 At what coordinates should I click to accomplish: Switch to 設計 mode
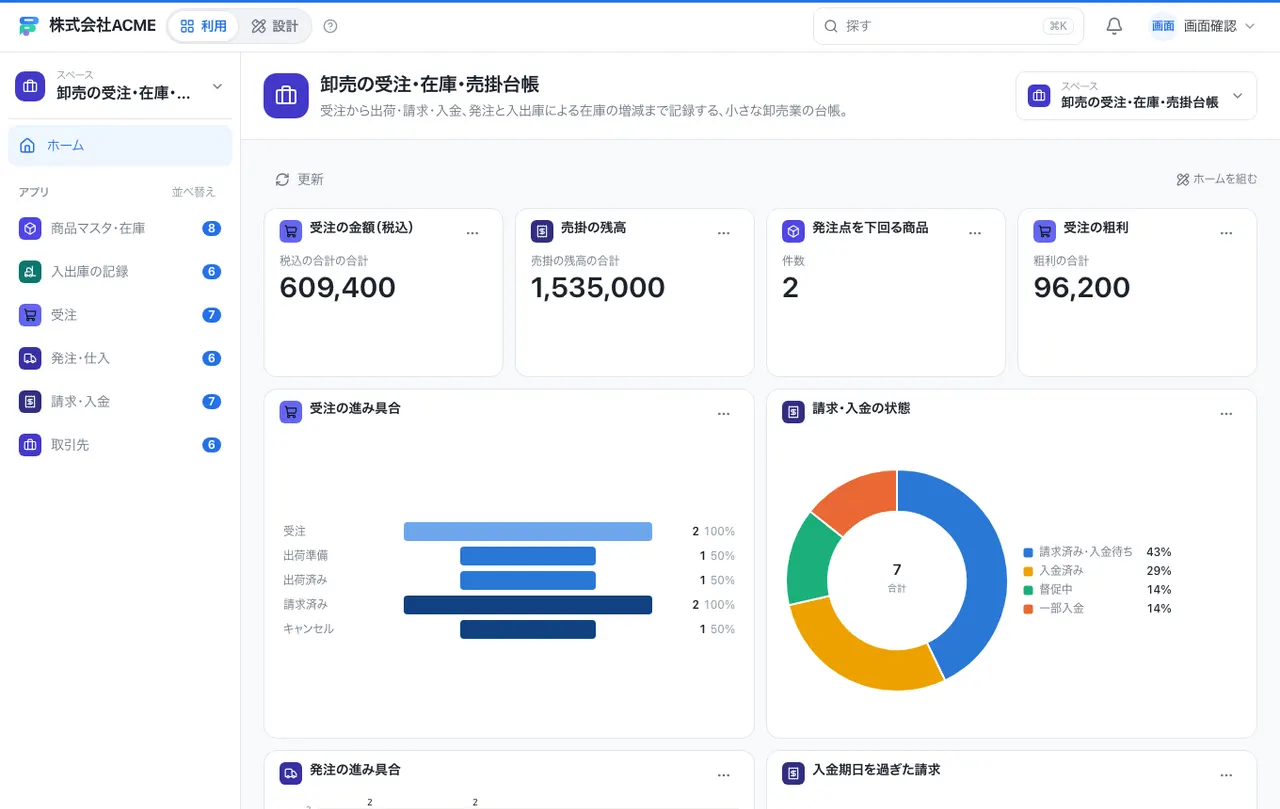pos(275,26)
